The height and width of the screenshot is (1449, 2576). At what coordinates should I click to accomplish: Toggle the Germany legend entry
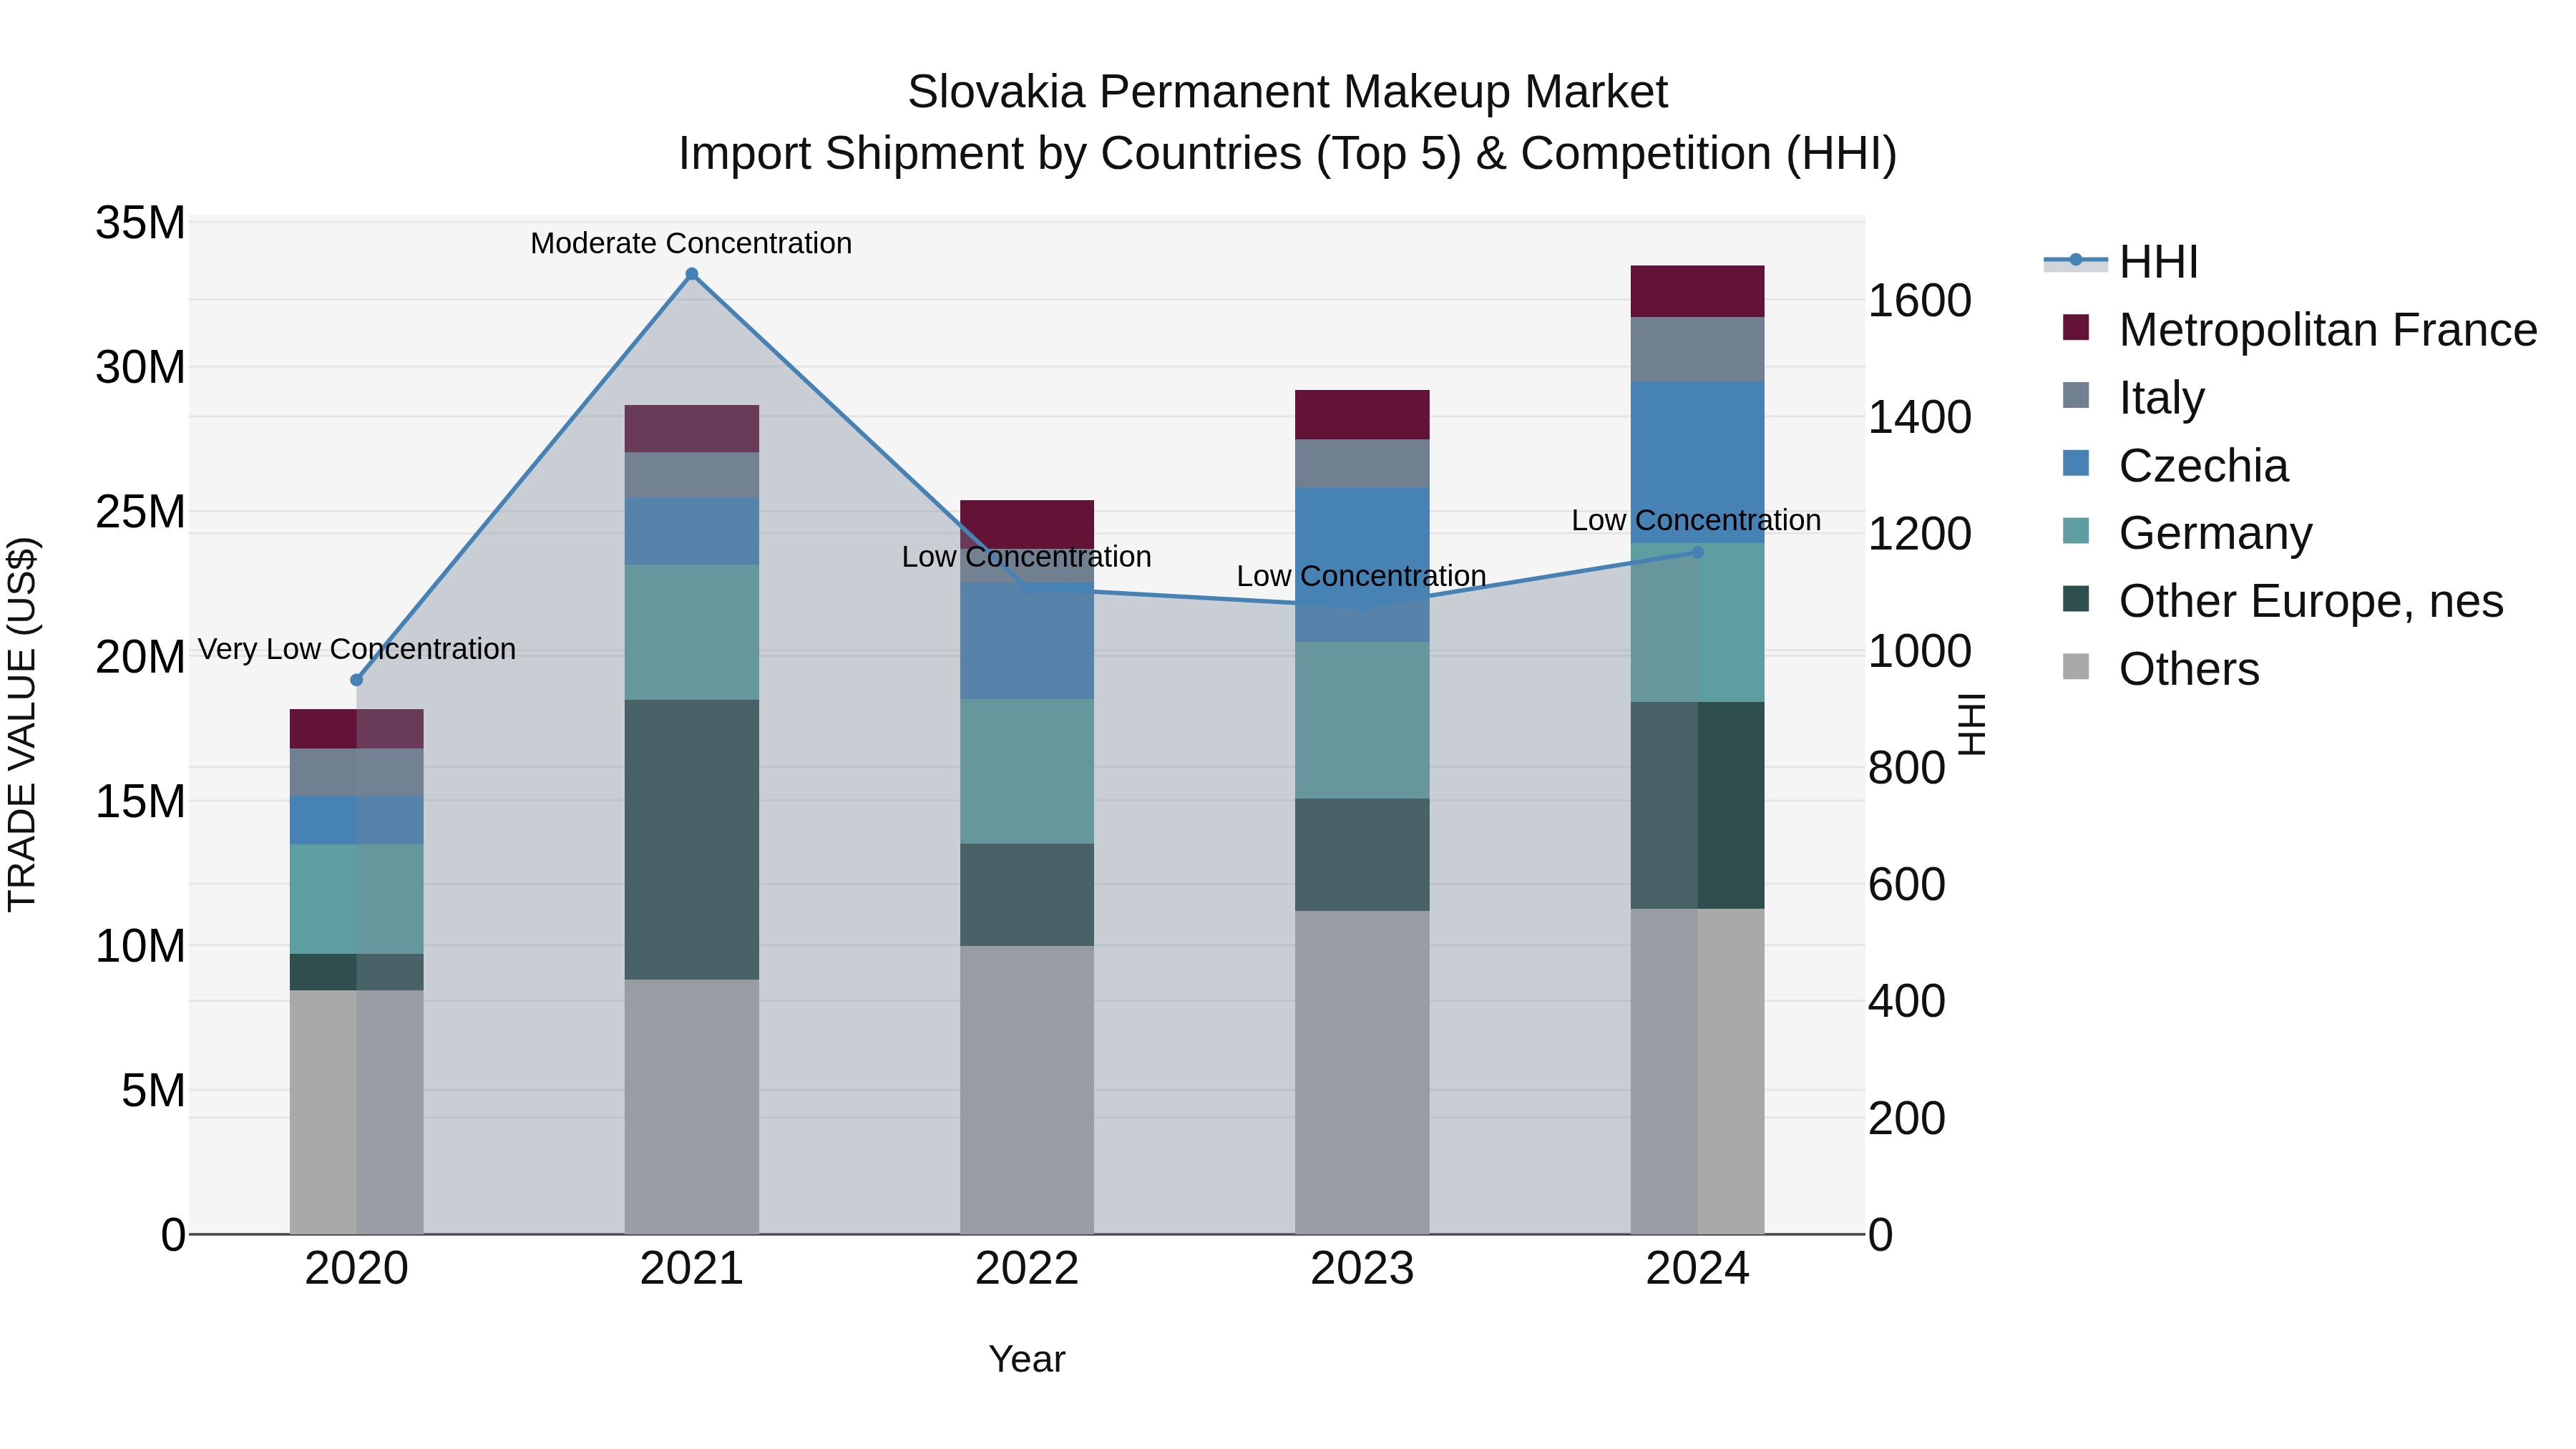coord(2187,532)
